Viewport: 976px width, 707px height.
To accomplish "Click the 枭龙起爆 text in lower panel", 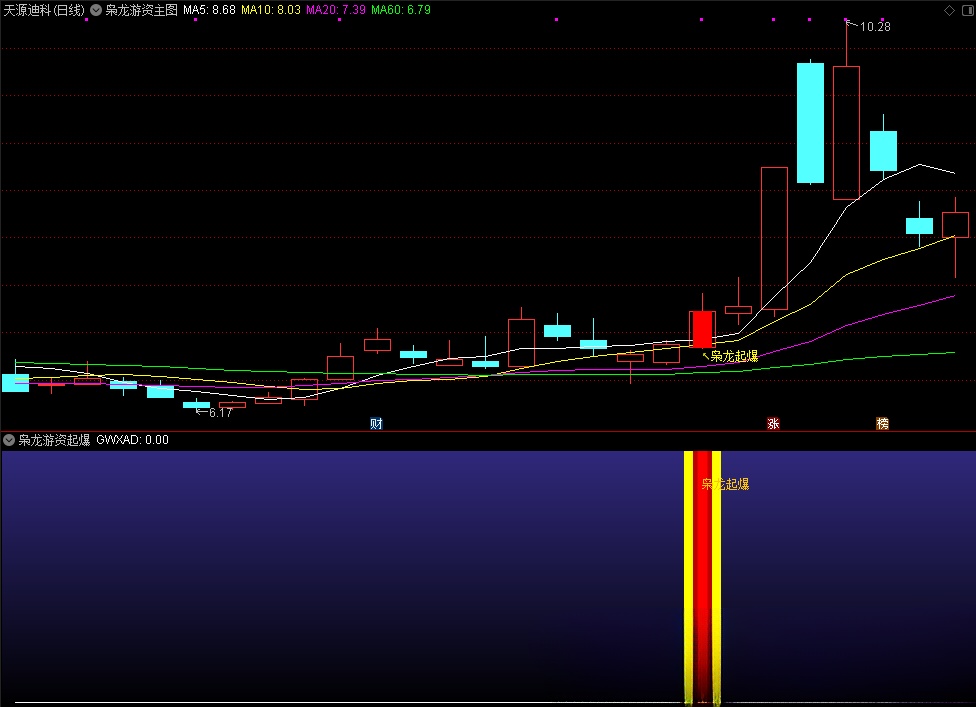I will click(725, 484).
